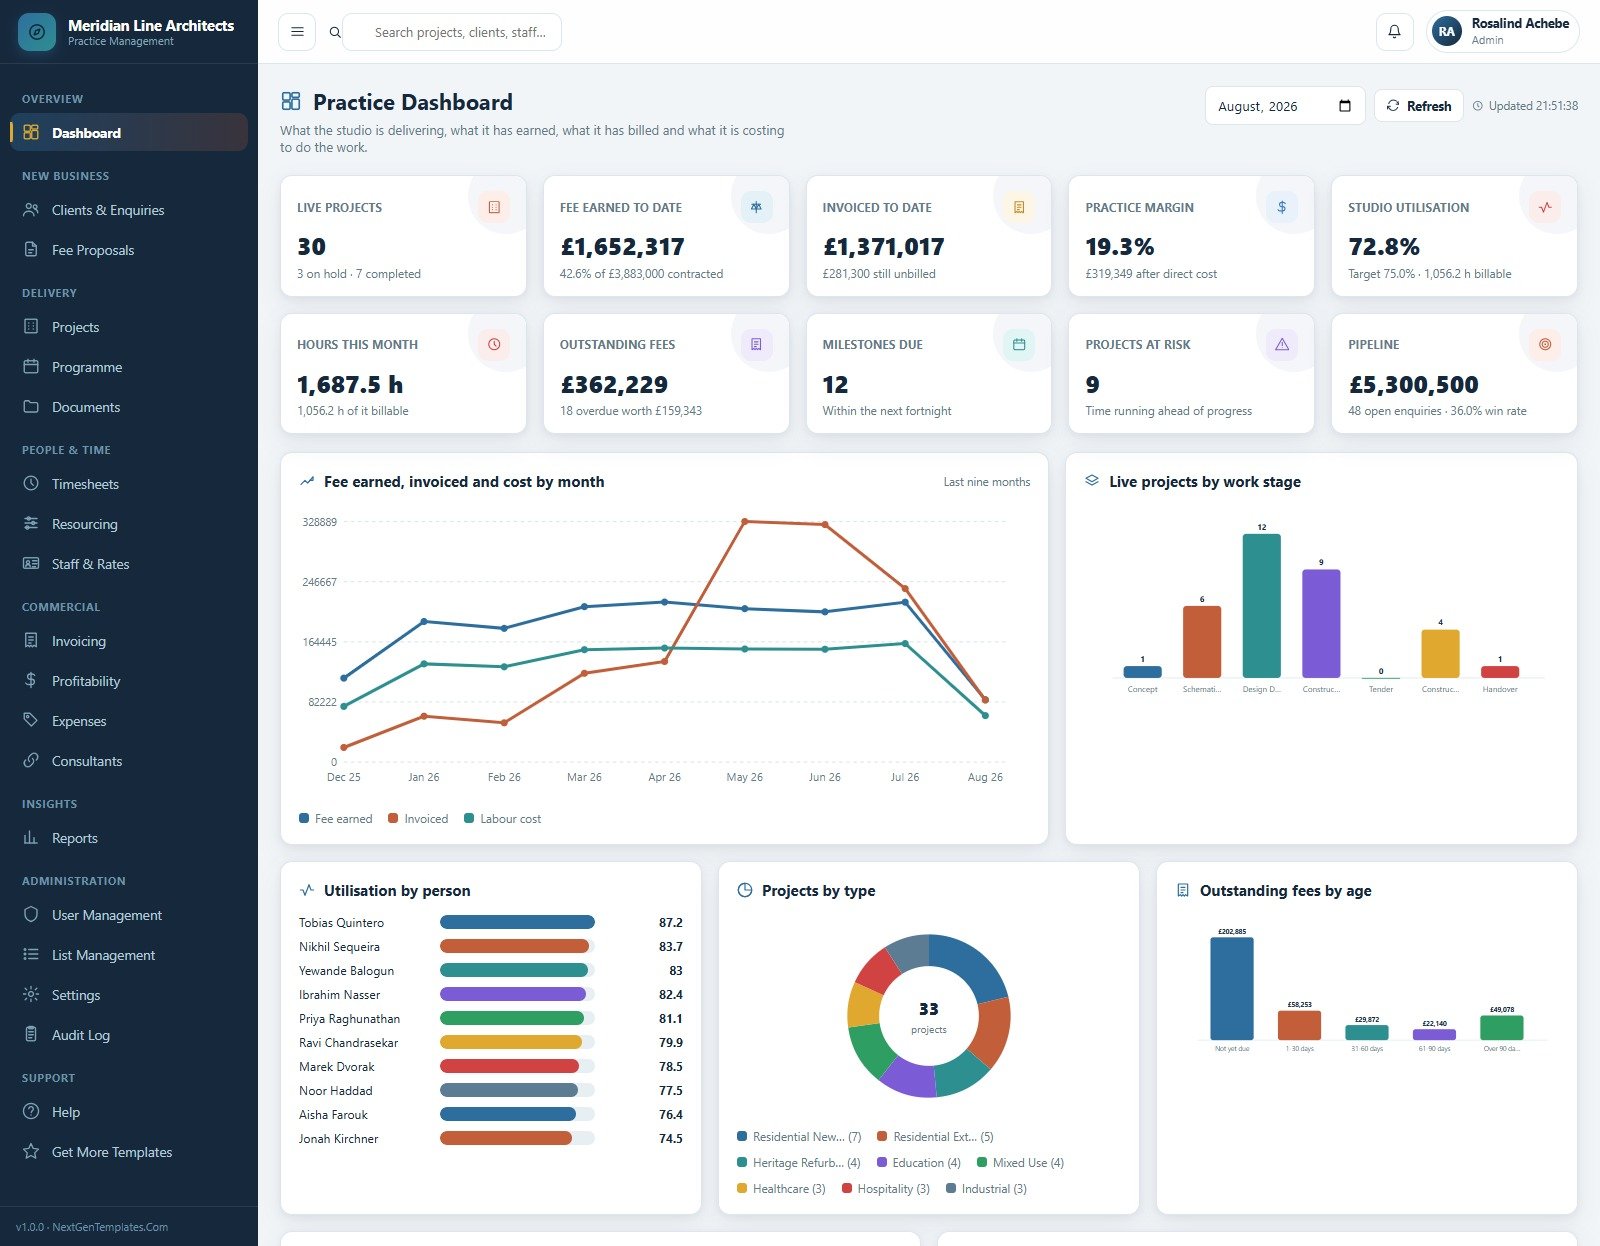The height and width of the screenshot is (1246, 1600).
Task: Click the Live Projects card icon
Action: click(x=494, y=207)
